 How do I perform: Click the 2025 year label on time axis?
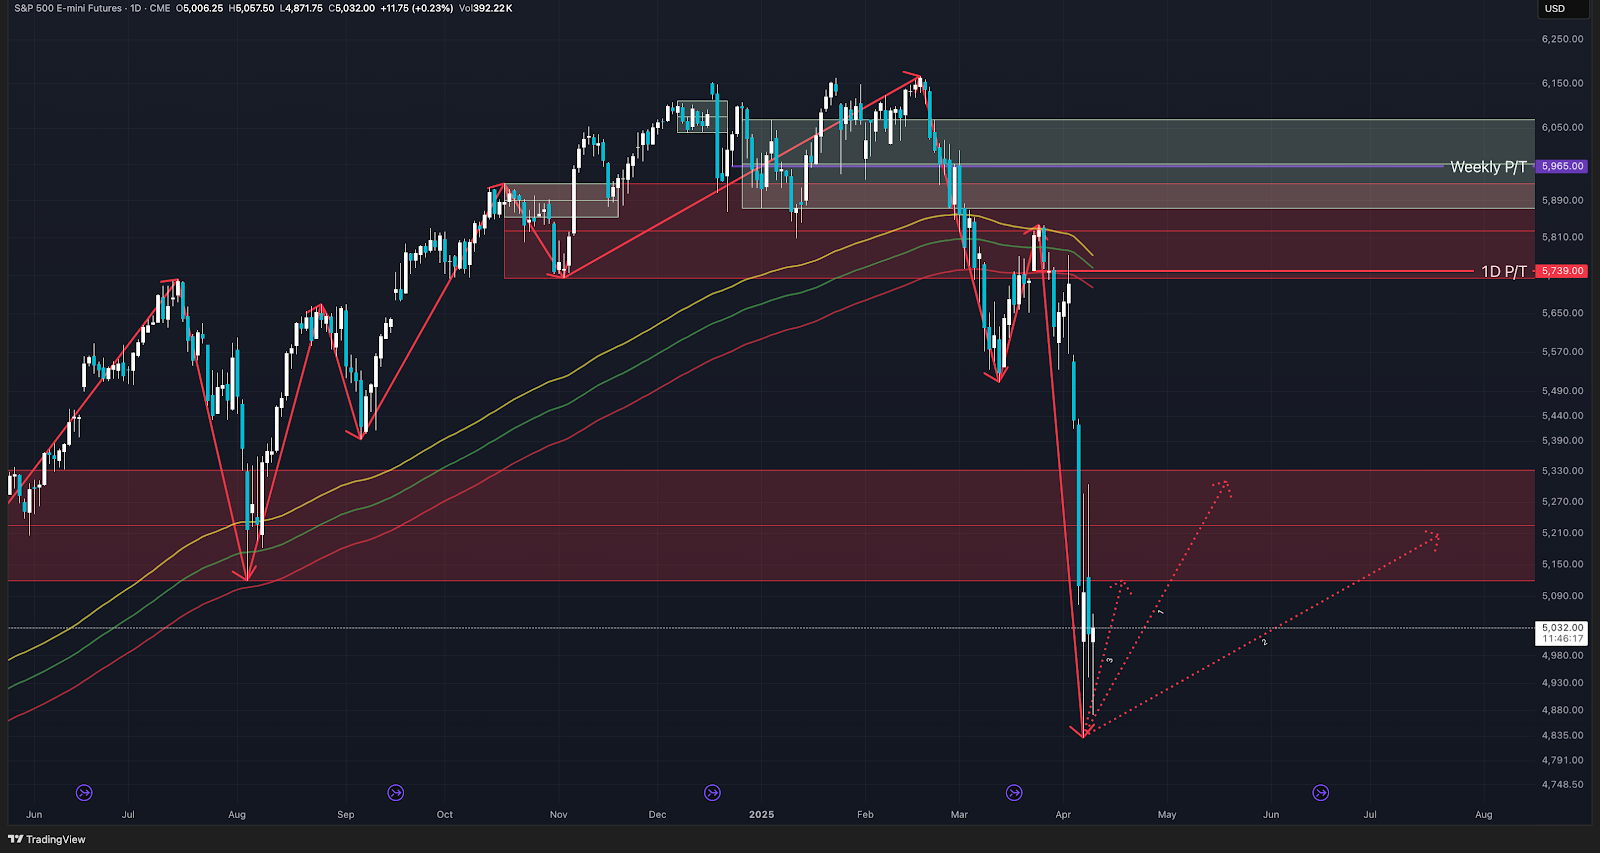pos(761,814)
